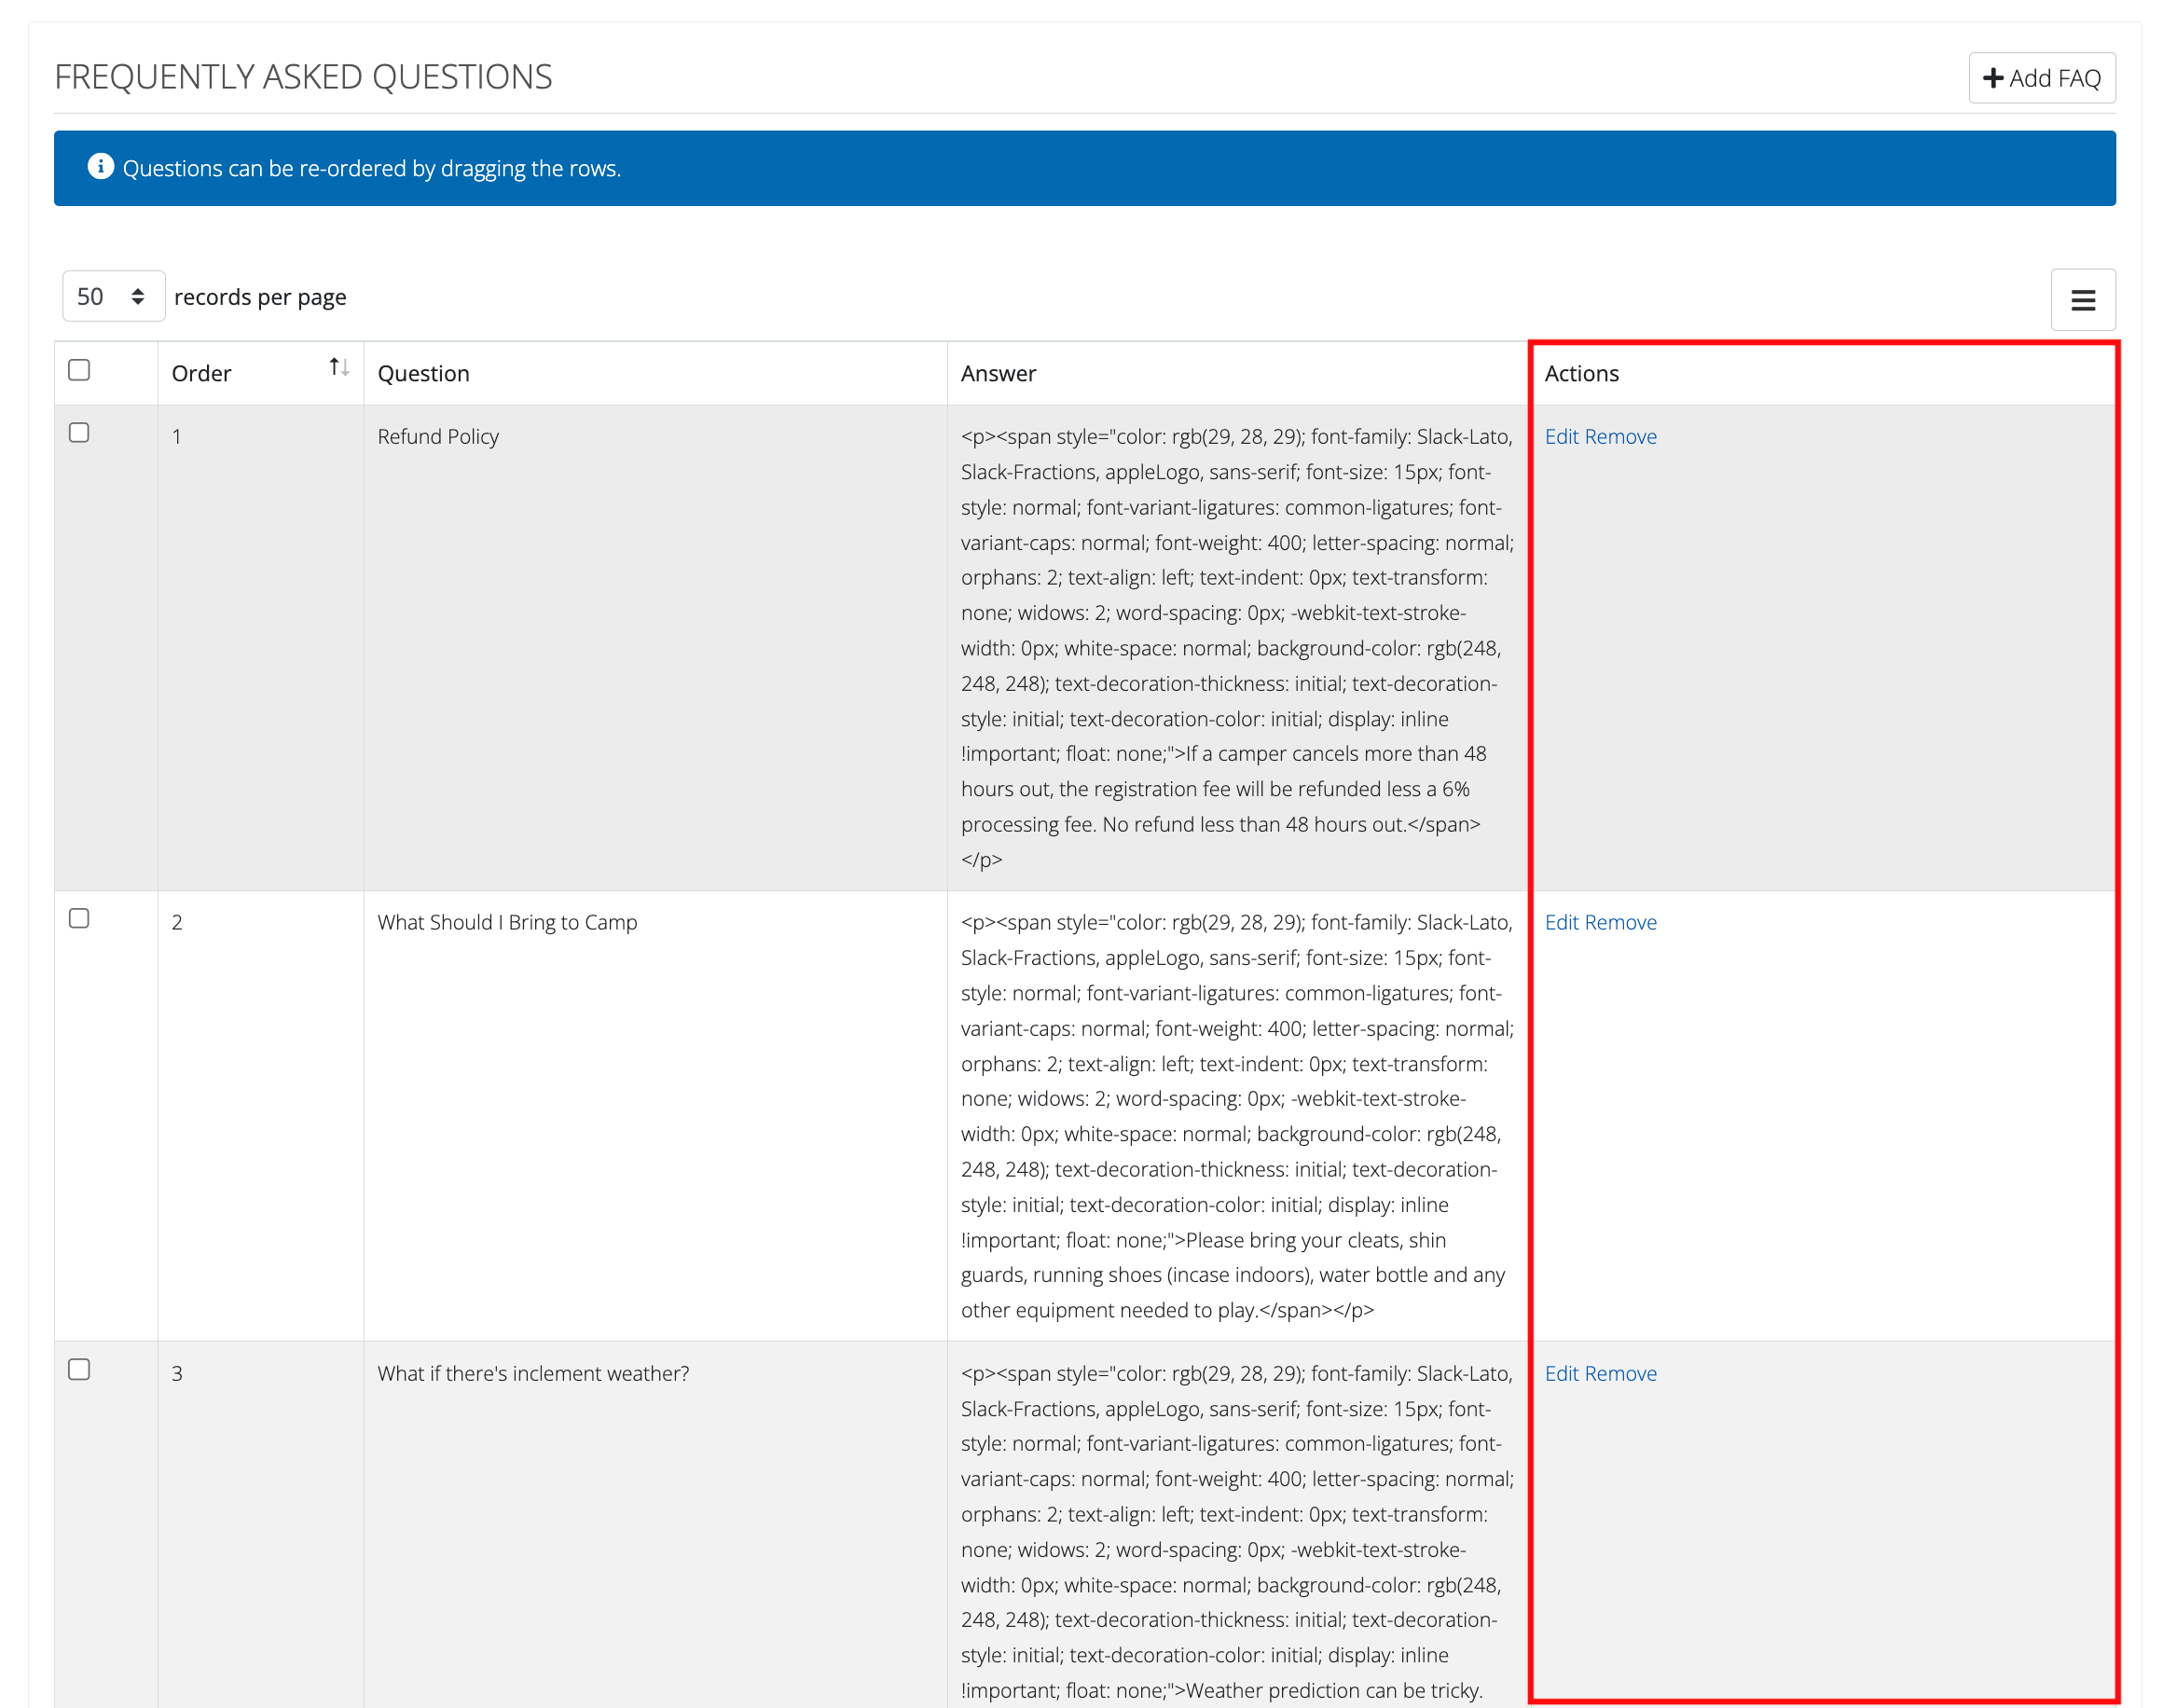Sort the table by the Order column
This screenshot has width=2163, height=1708.
click(200, 372)
